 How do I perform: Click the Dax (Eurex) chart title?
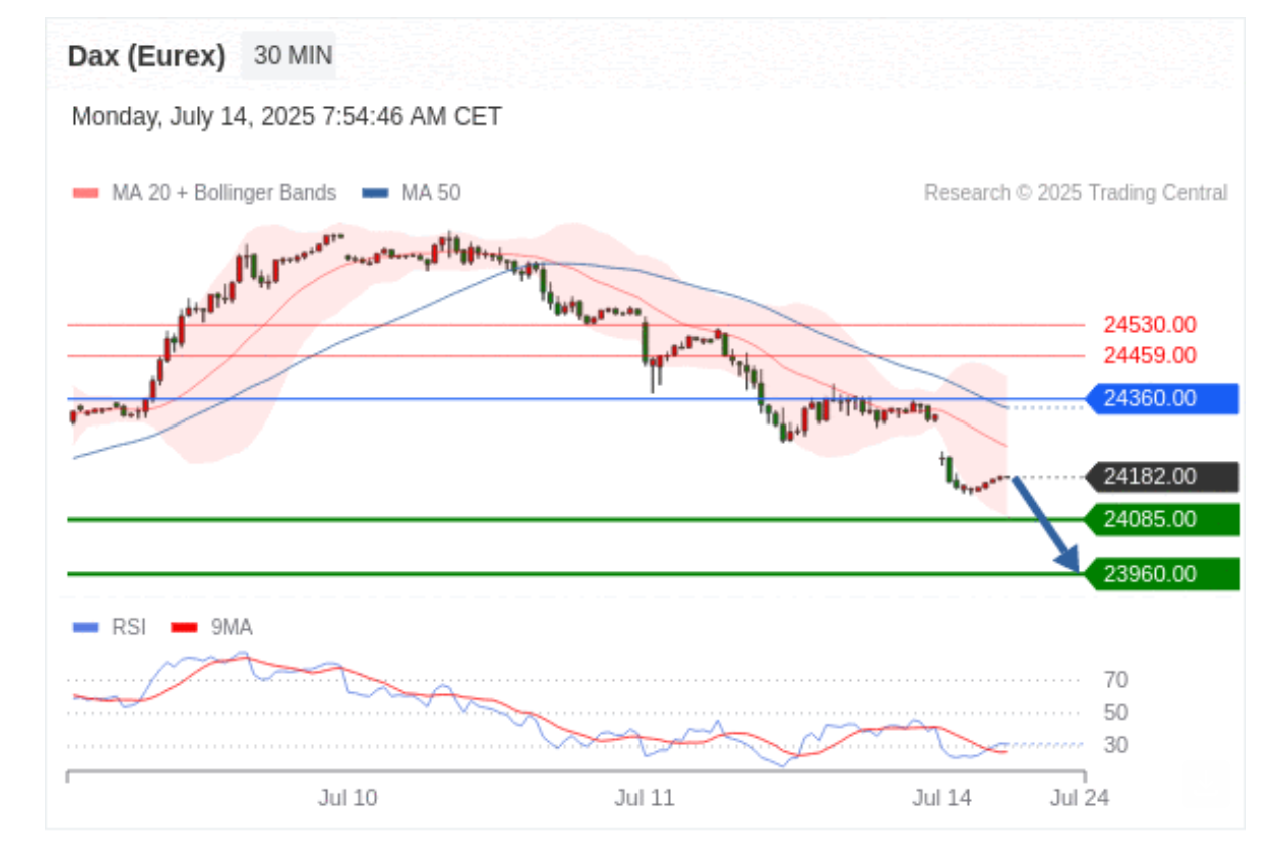click(x=147, y=56)
